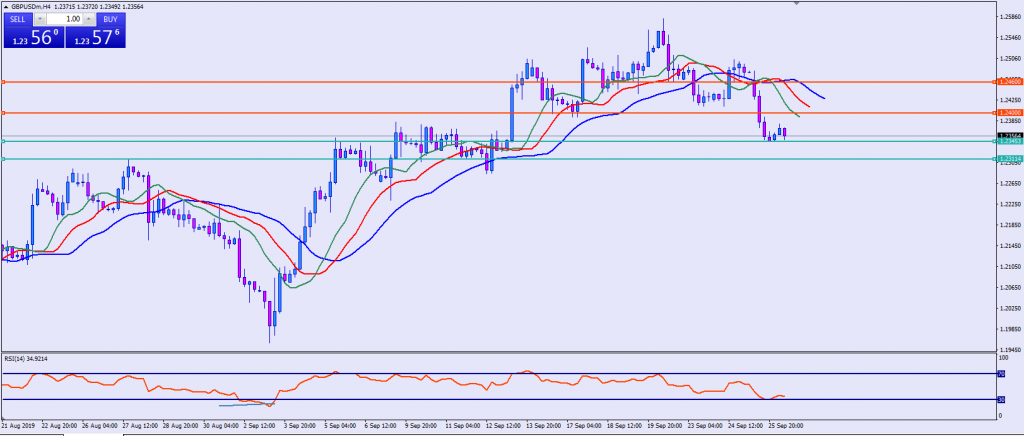The height and width of the screenshot is (436, 1024).
Task: Click the RSI 30 level label
Action: 1001,400
